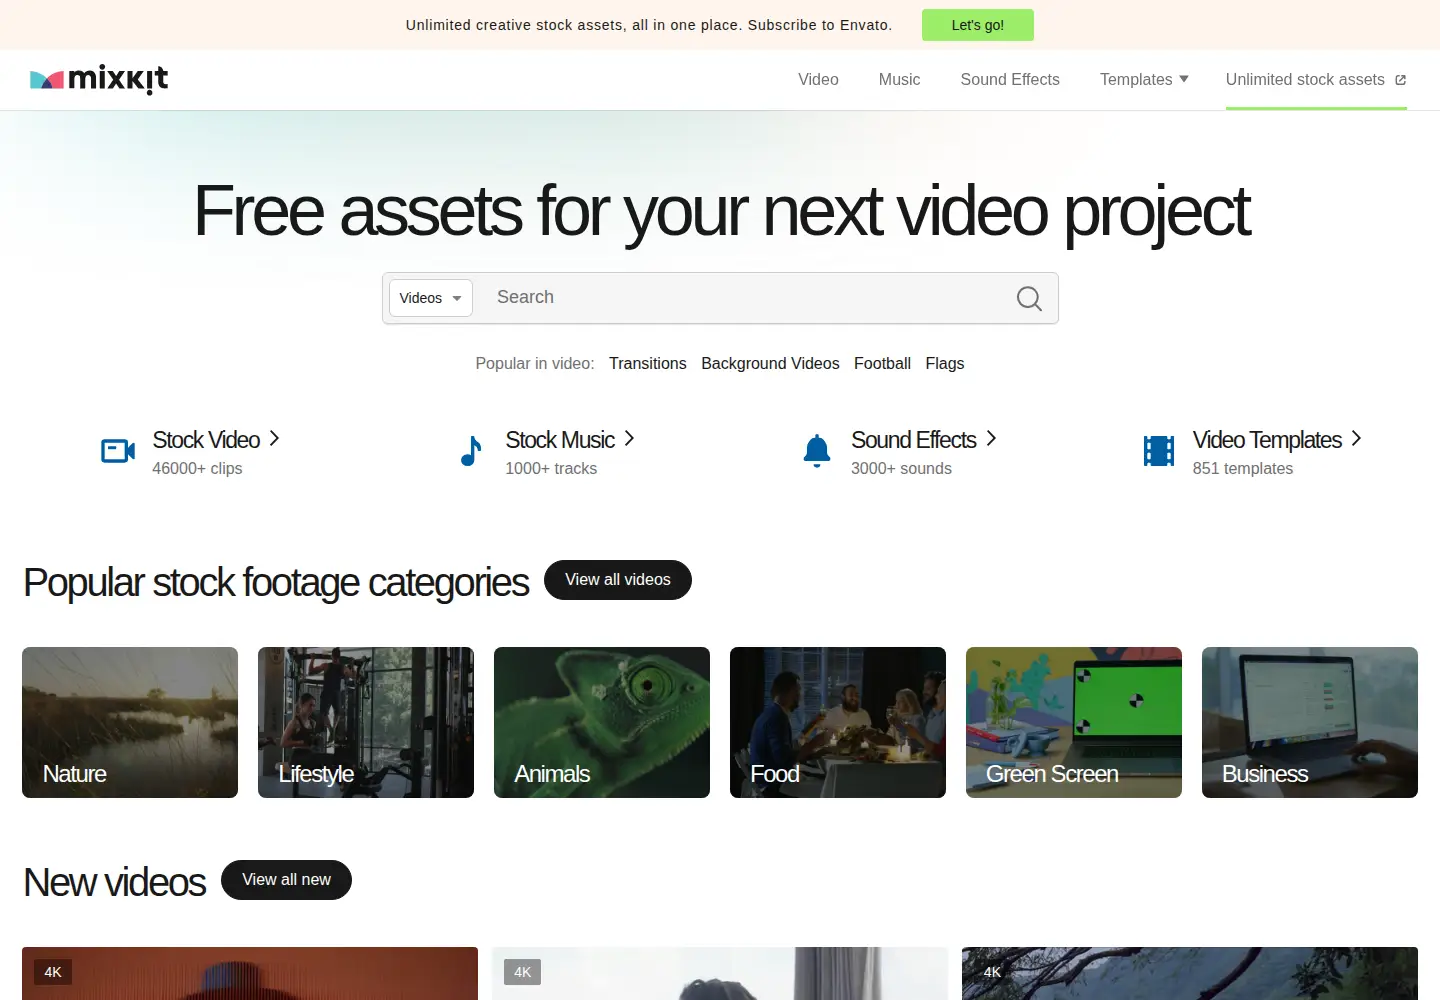Open the Animals category thumbnail
Image resolution: width=1440 pixels, height=1000 pixels.
[602, 722]
